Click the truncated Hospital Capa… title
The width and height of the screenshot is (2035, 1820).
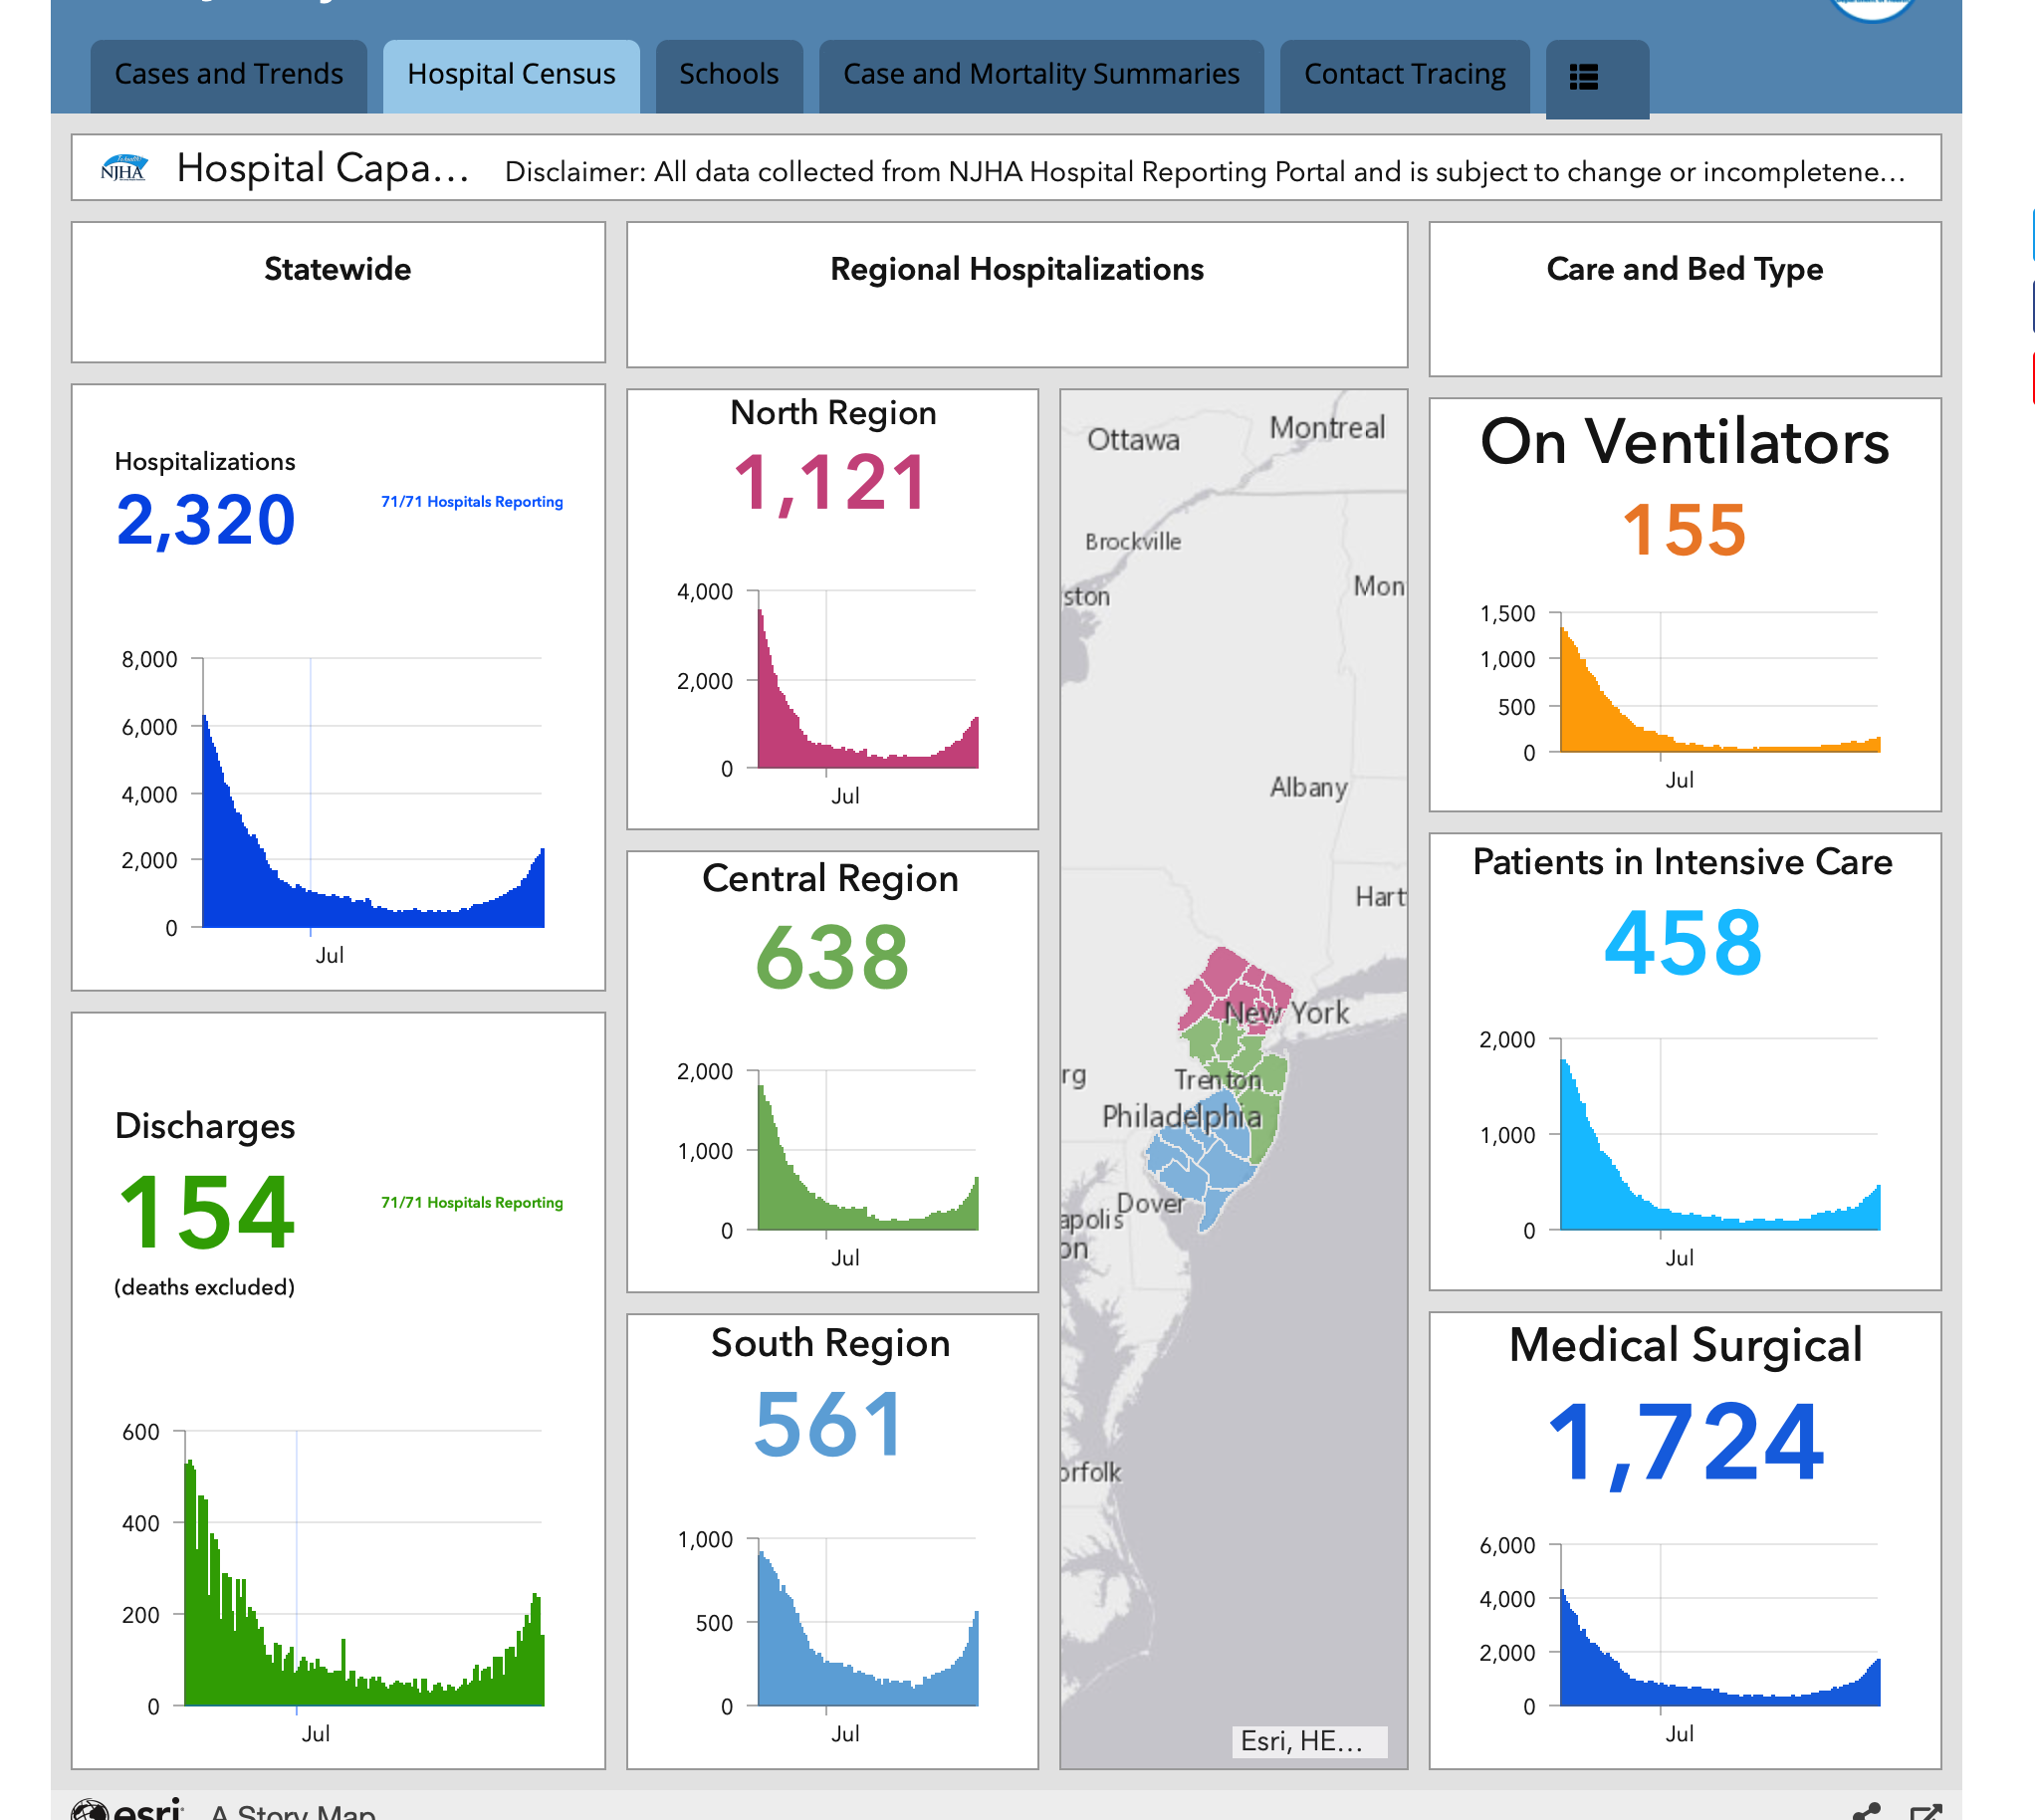(323, 169)
